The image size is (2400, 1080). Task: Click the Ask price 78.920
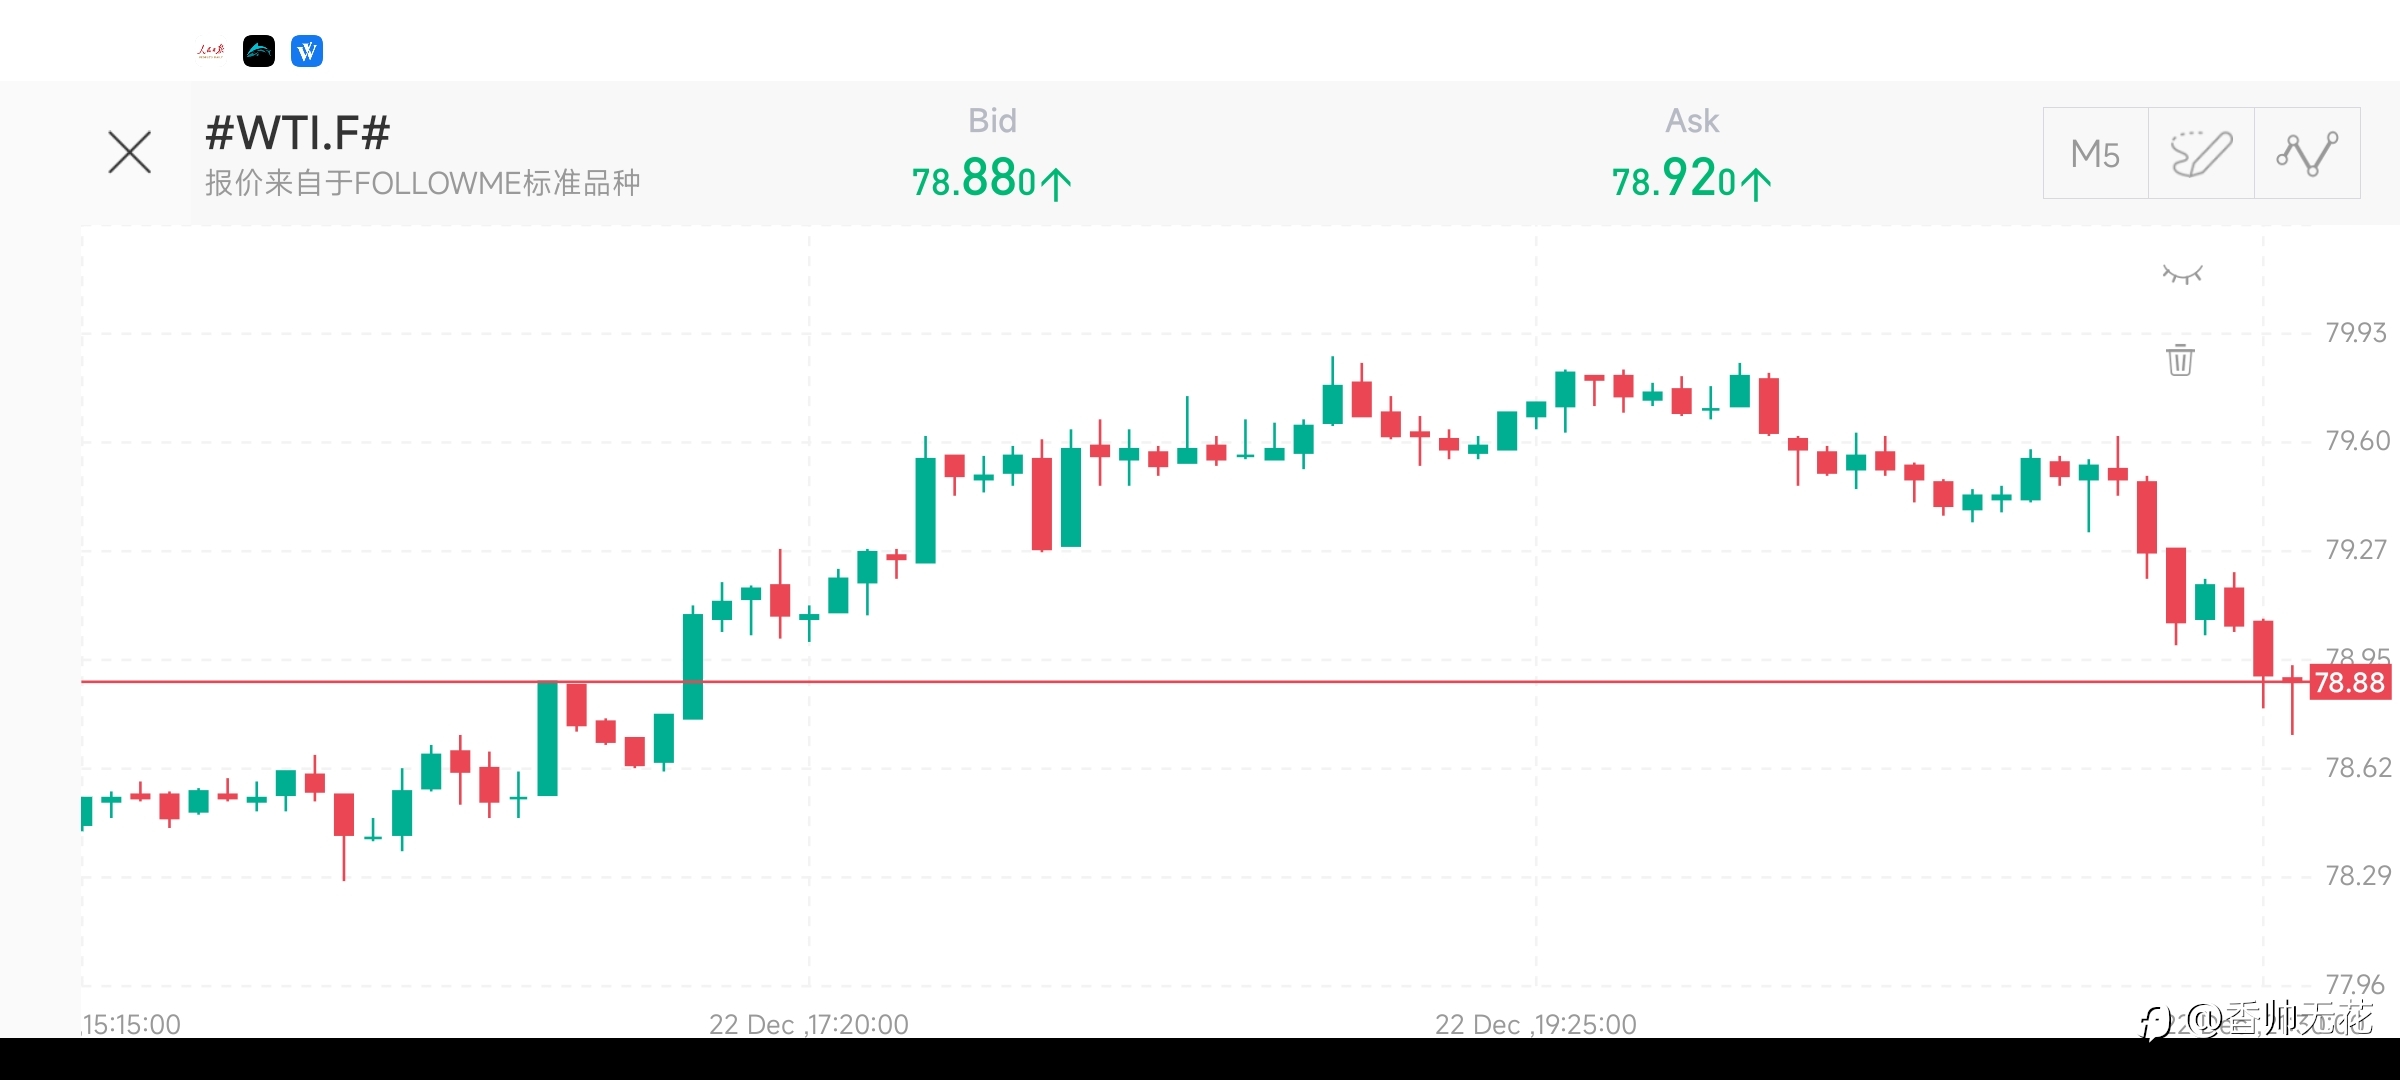[x=1691, y=180]
